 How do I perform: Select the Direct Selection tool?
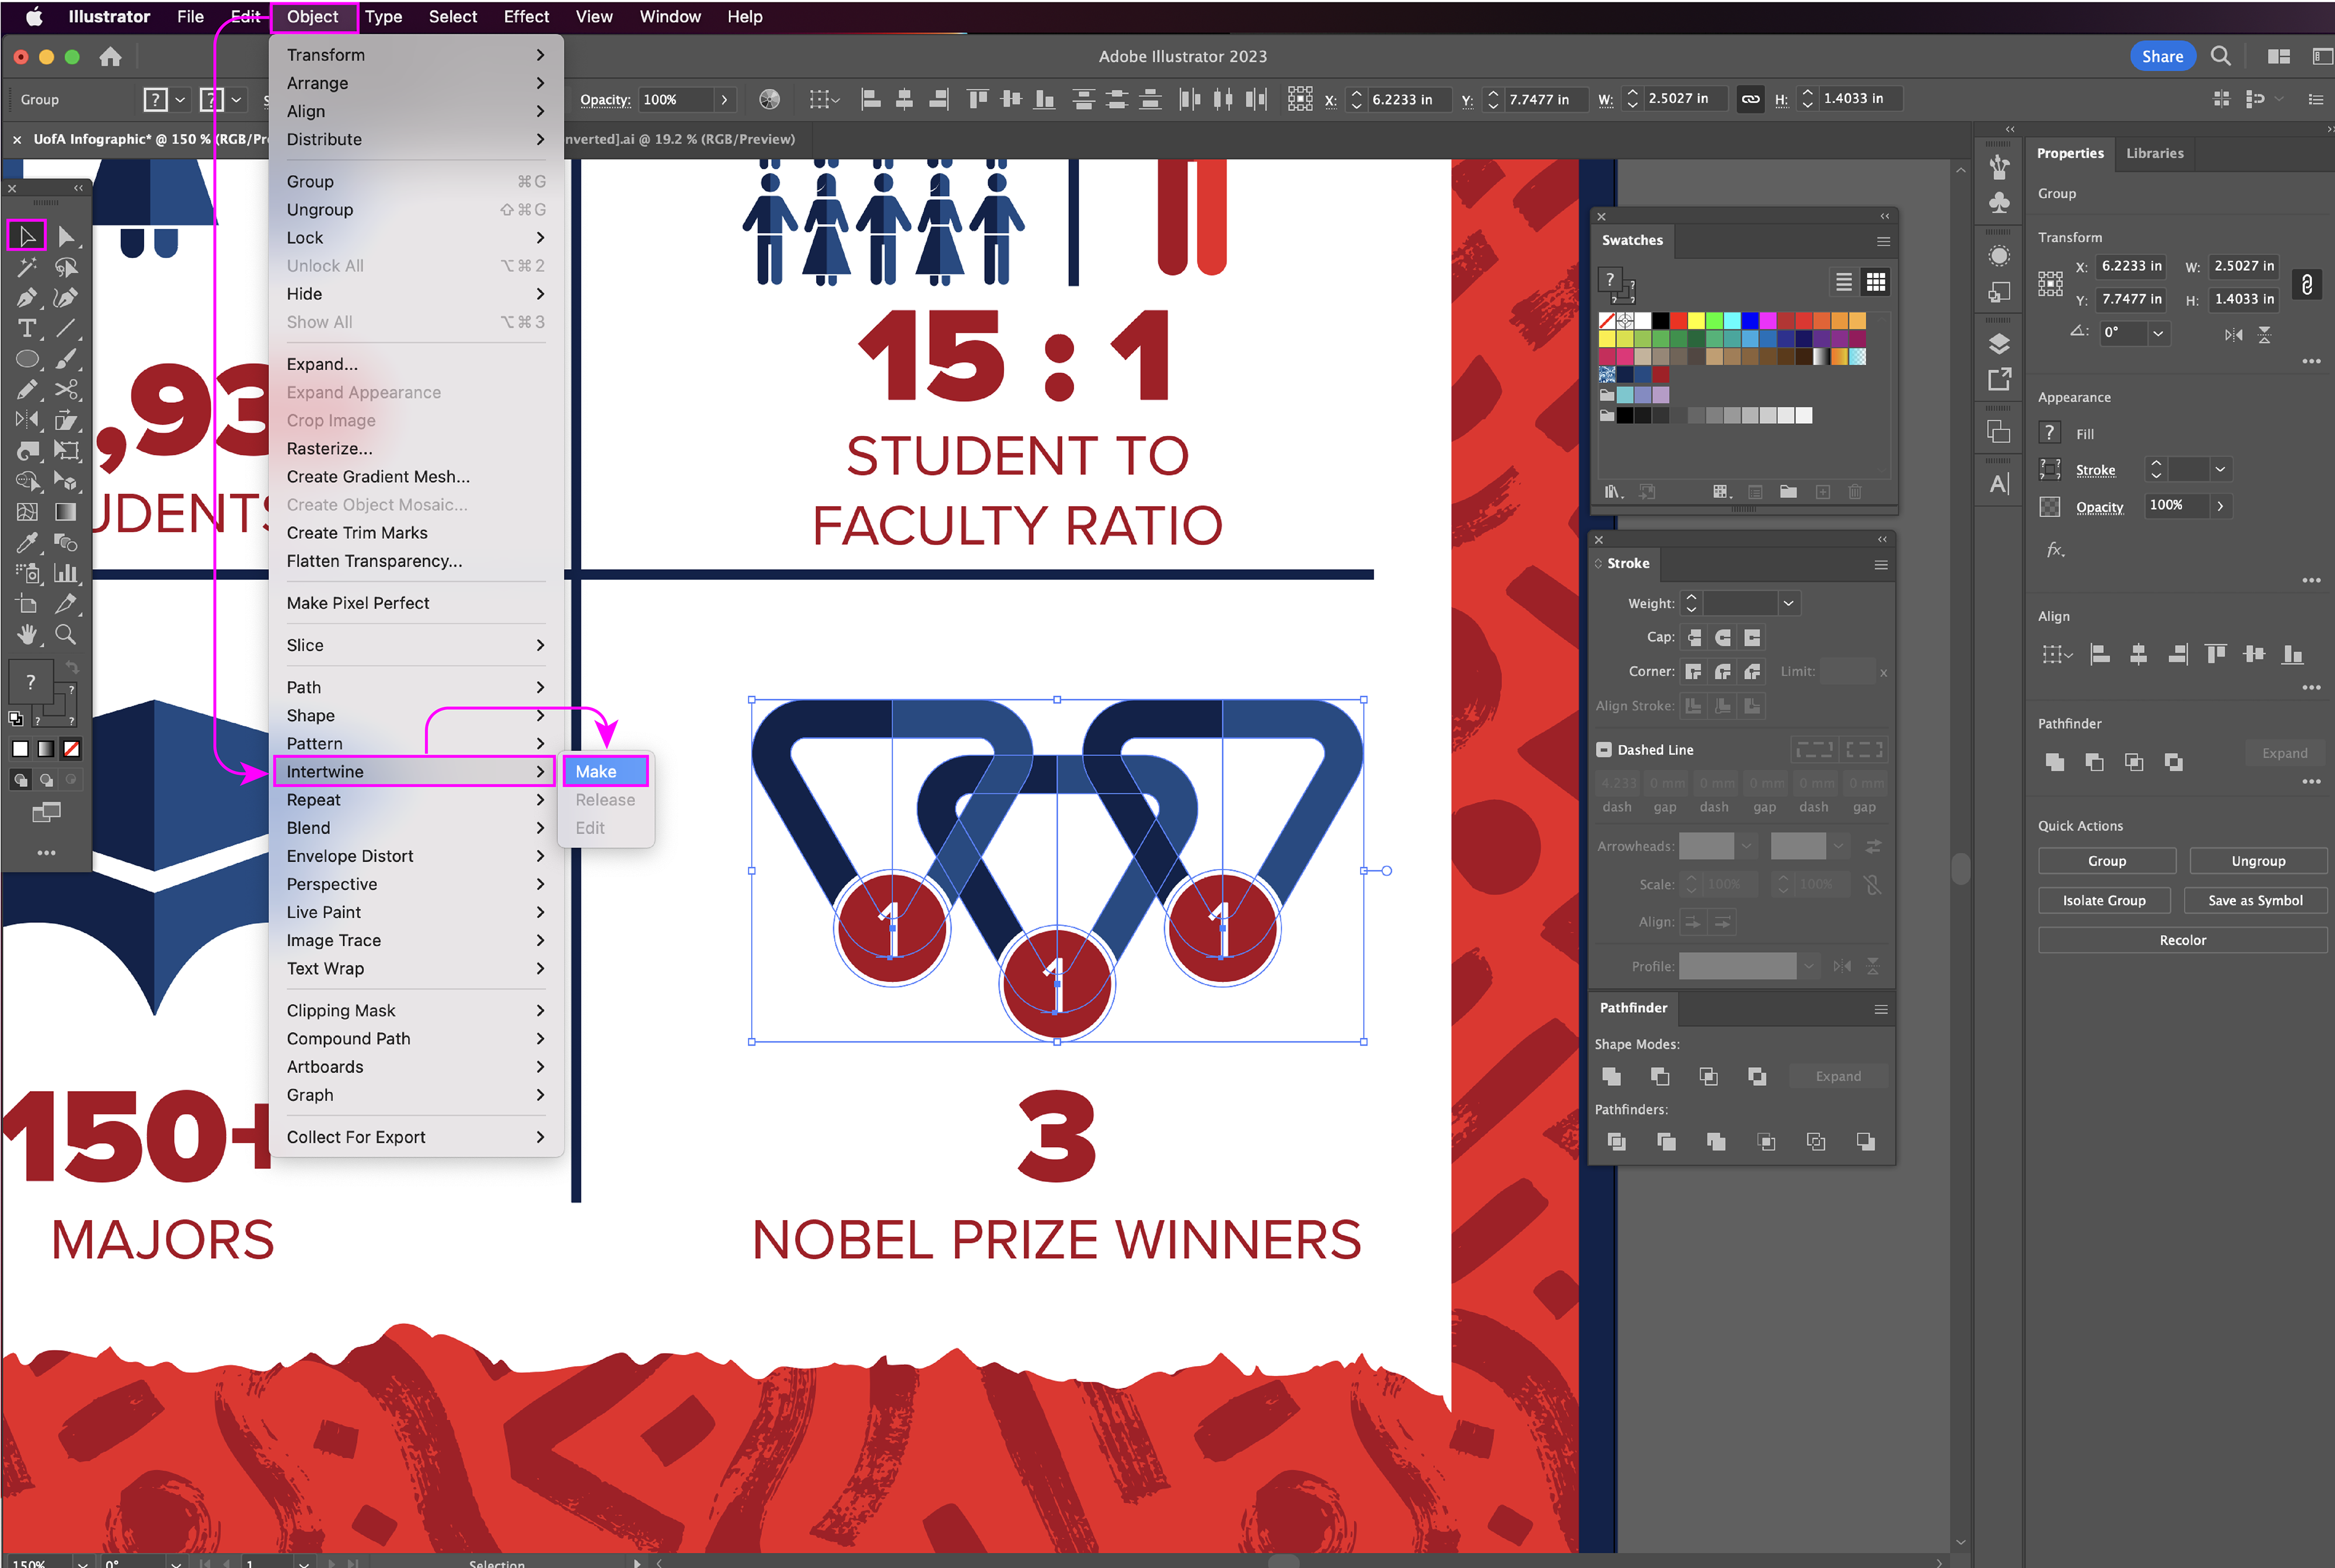click(x=66, y=237)
